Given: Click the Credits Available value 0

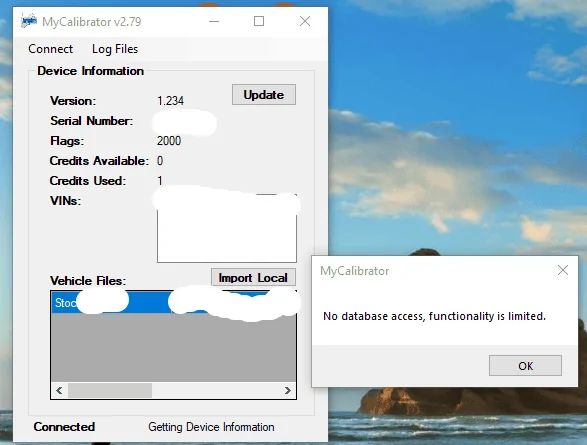Looking at the screenshot, I should coord(160,161).
